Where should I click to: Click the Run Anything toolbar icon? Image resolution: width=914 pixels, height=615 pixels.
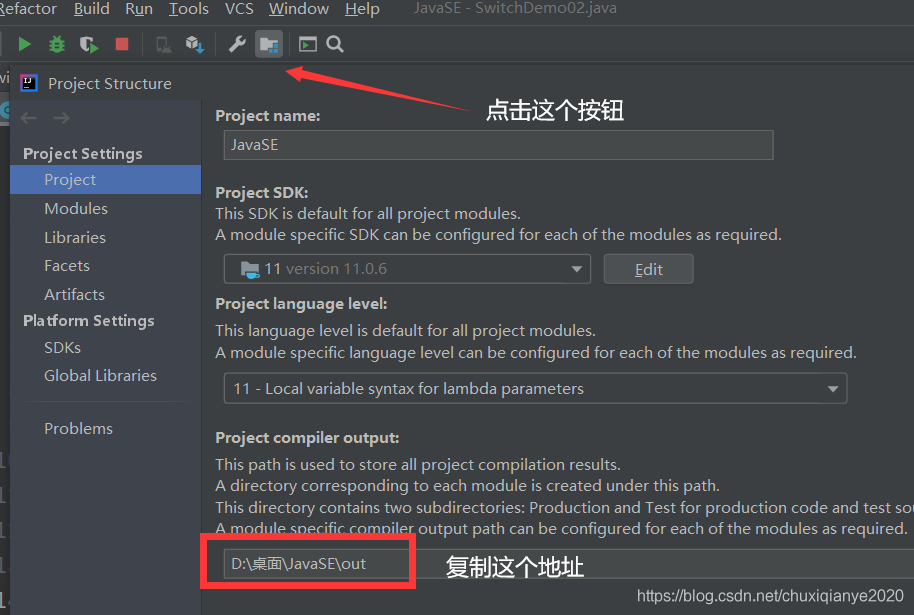(x=308, y=44)
